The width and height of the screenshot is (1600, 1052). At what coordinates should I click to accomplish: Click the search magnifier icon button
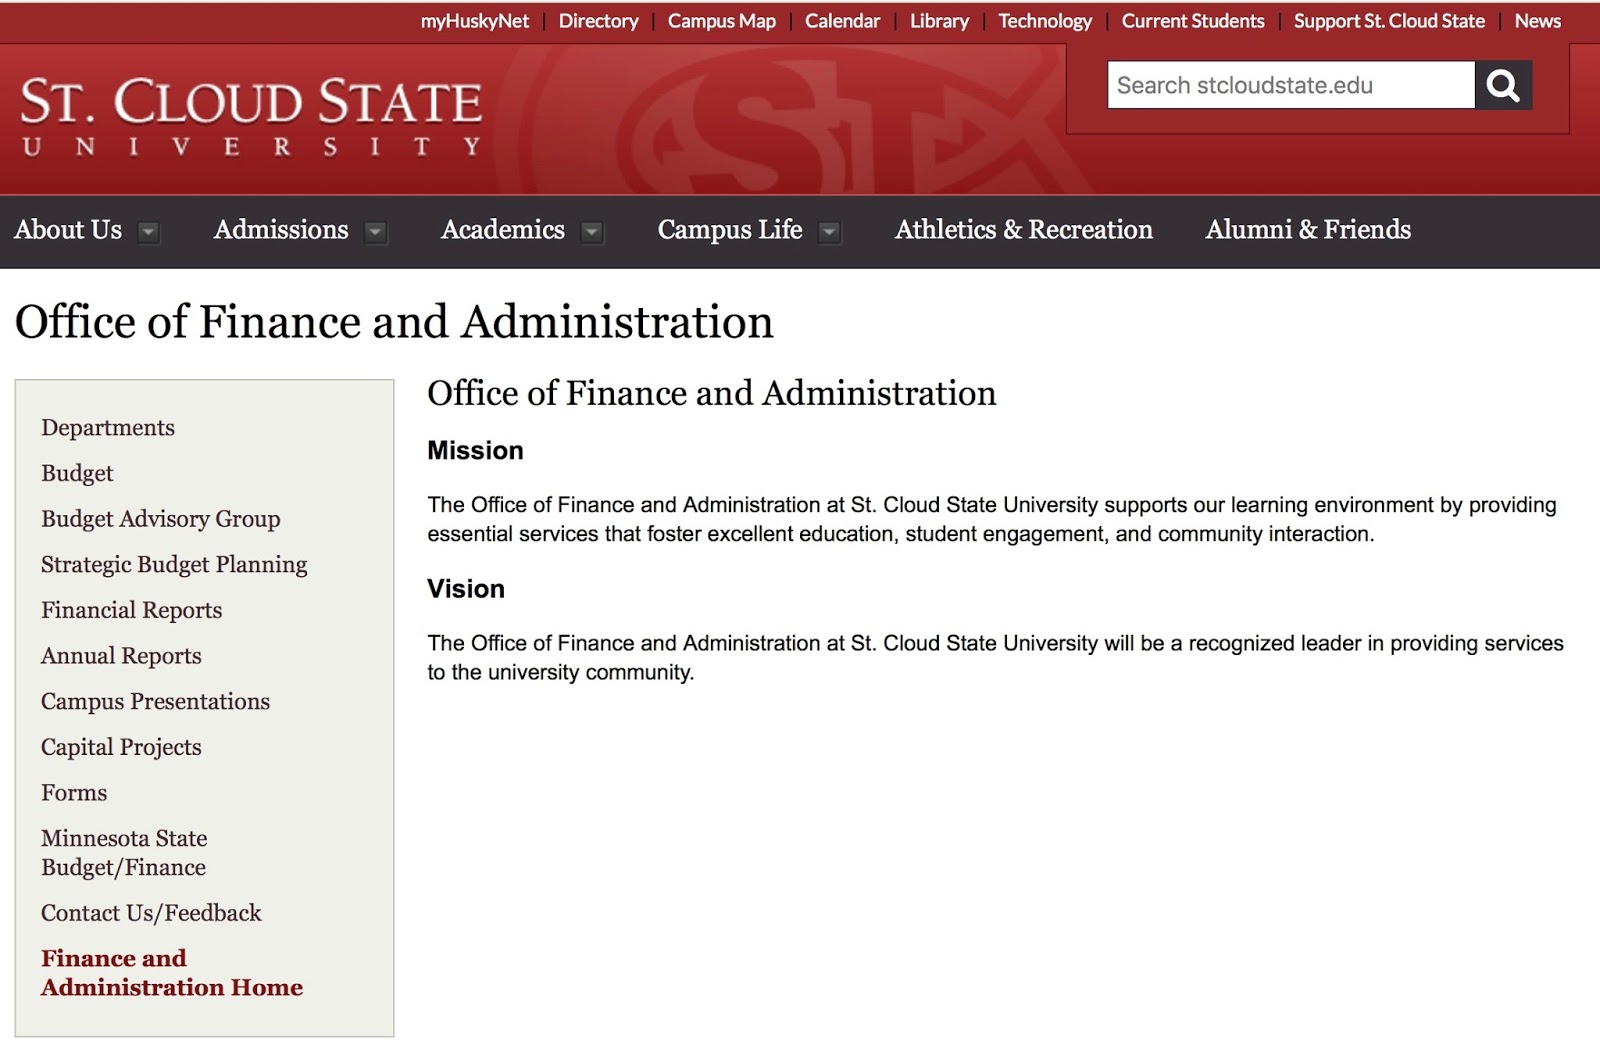1503,85
